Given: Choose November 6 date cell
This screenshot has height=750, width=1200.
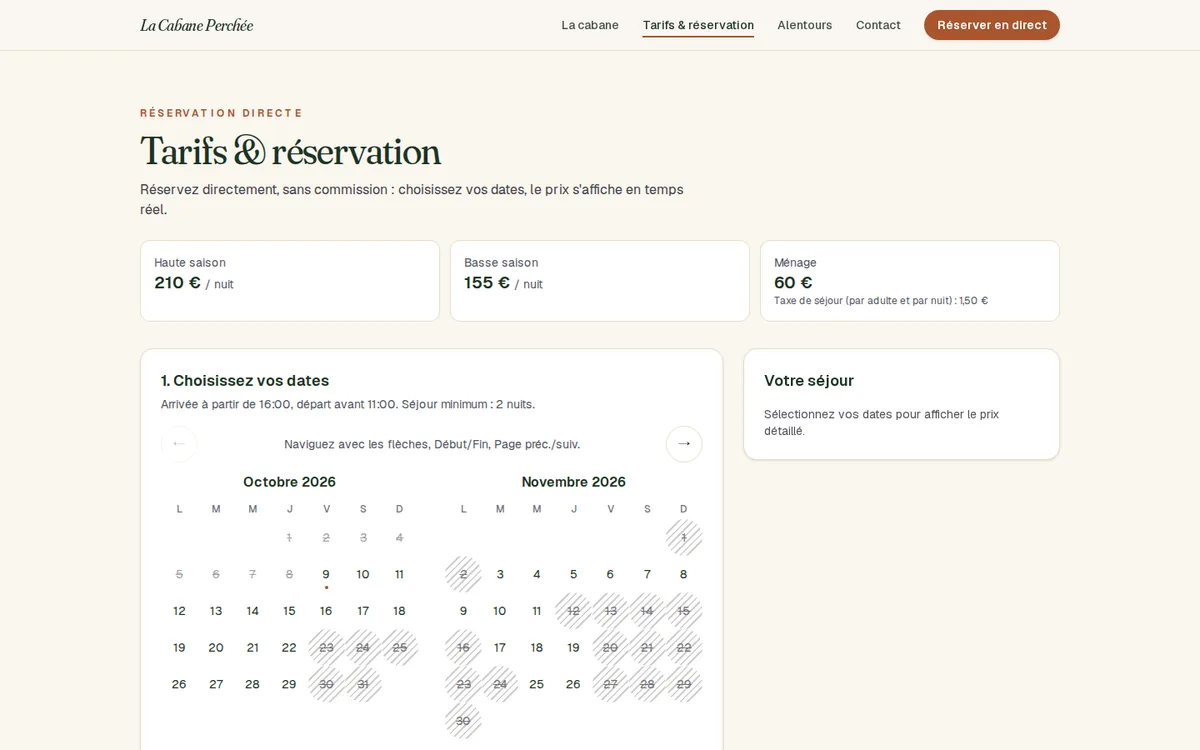Looking at the screenshot, I should click(610, 574).
